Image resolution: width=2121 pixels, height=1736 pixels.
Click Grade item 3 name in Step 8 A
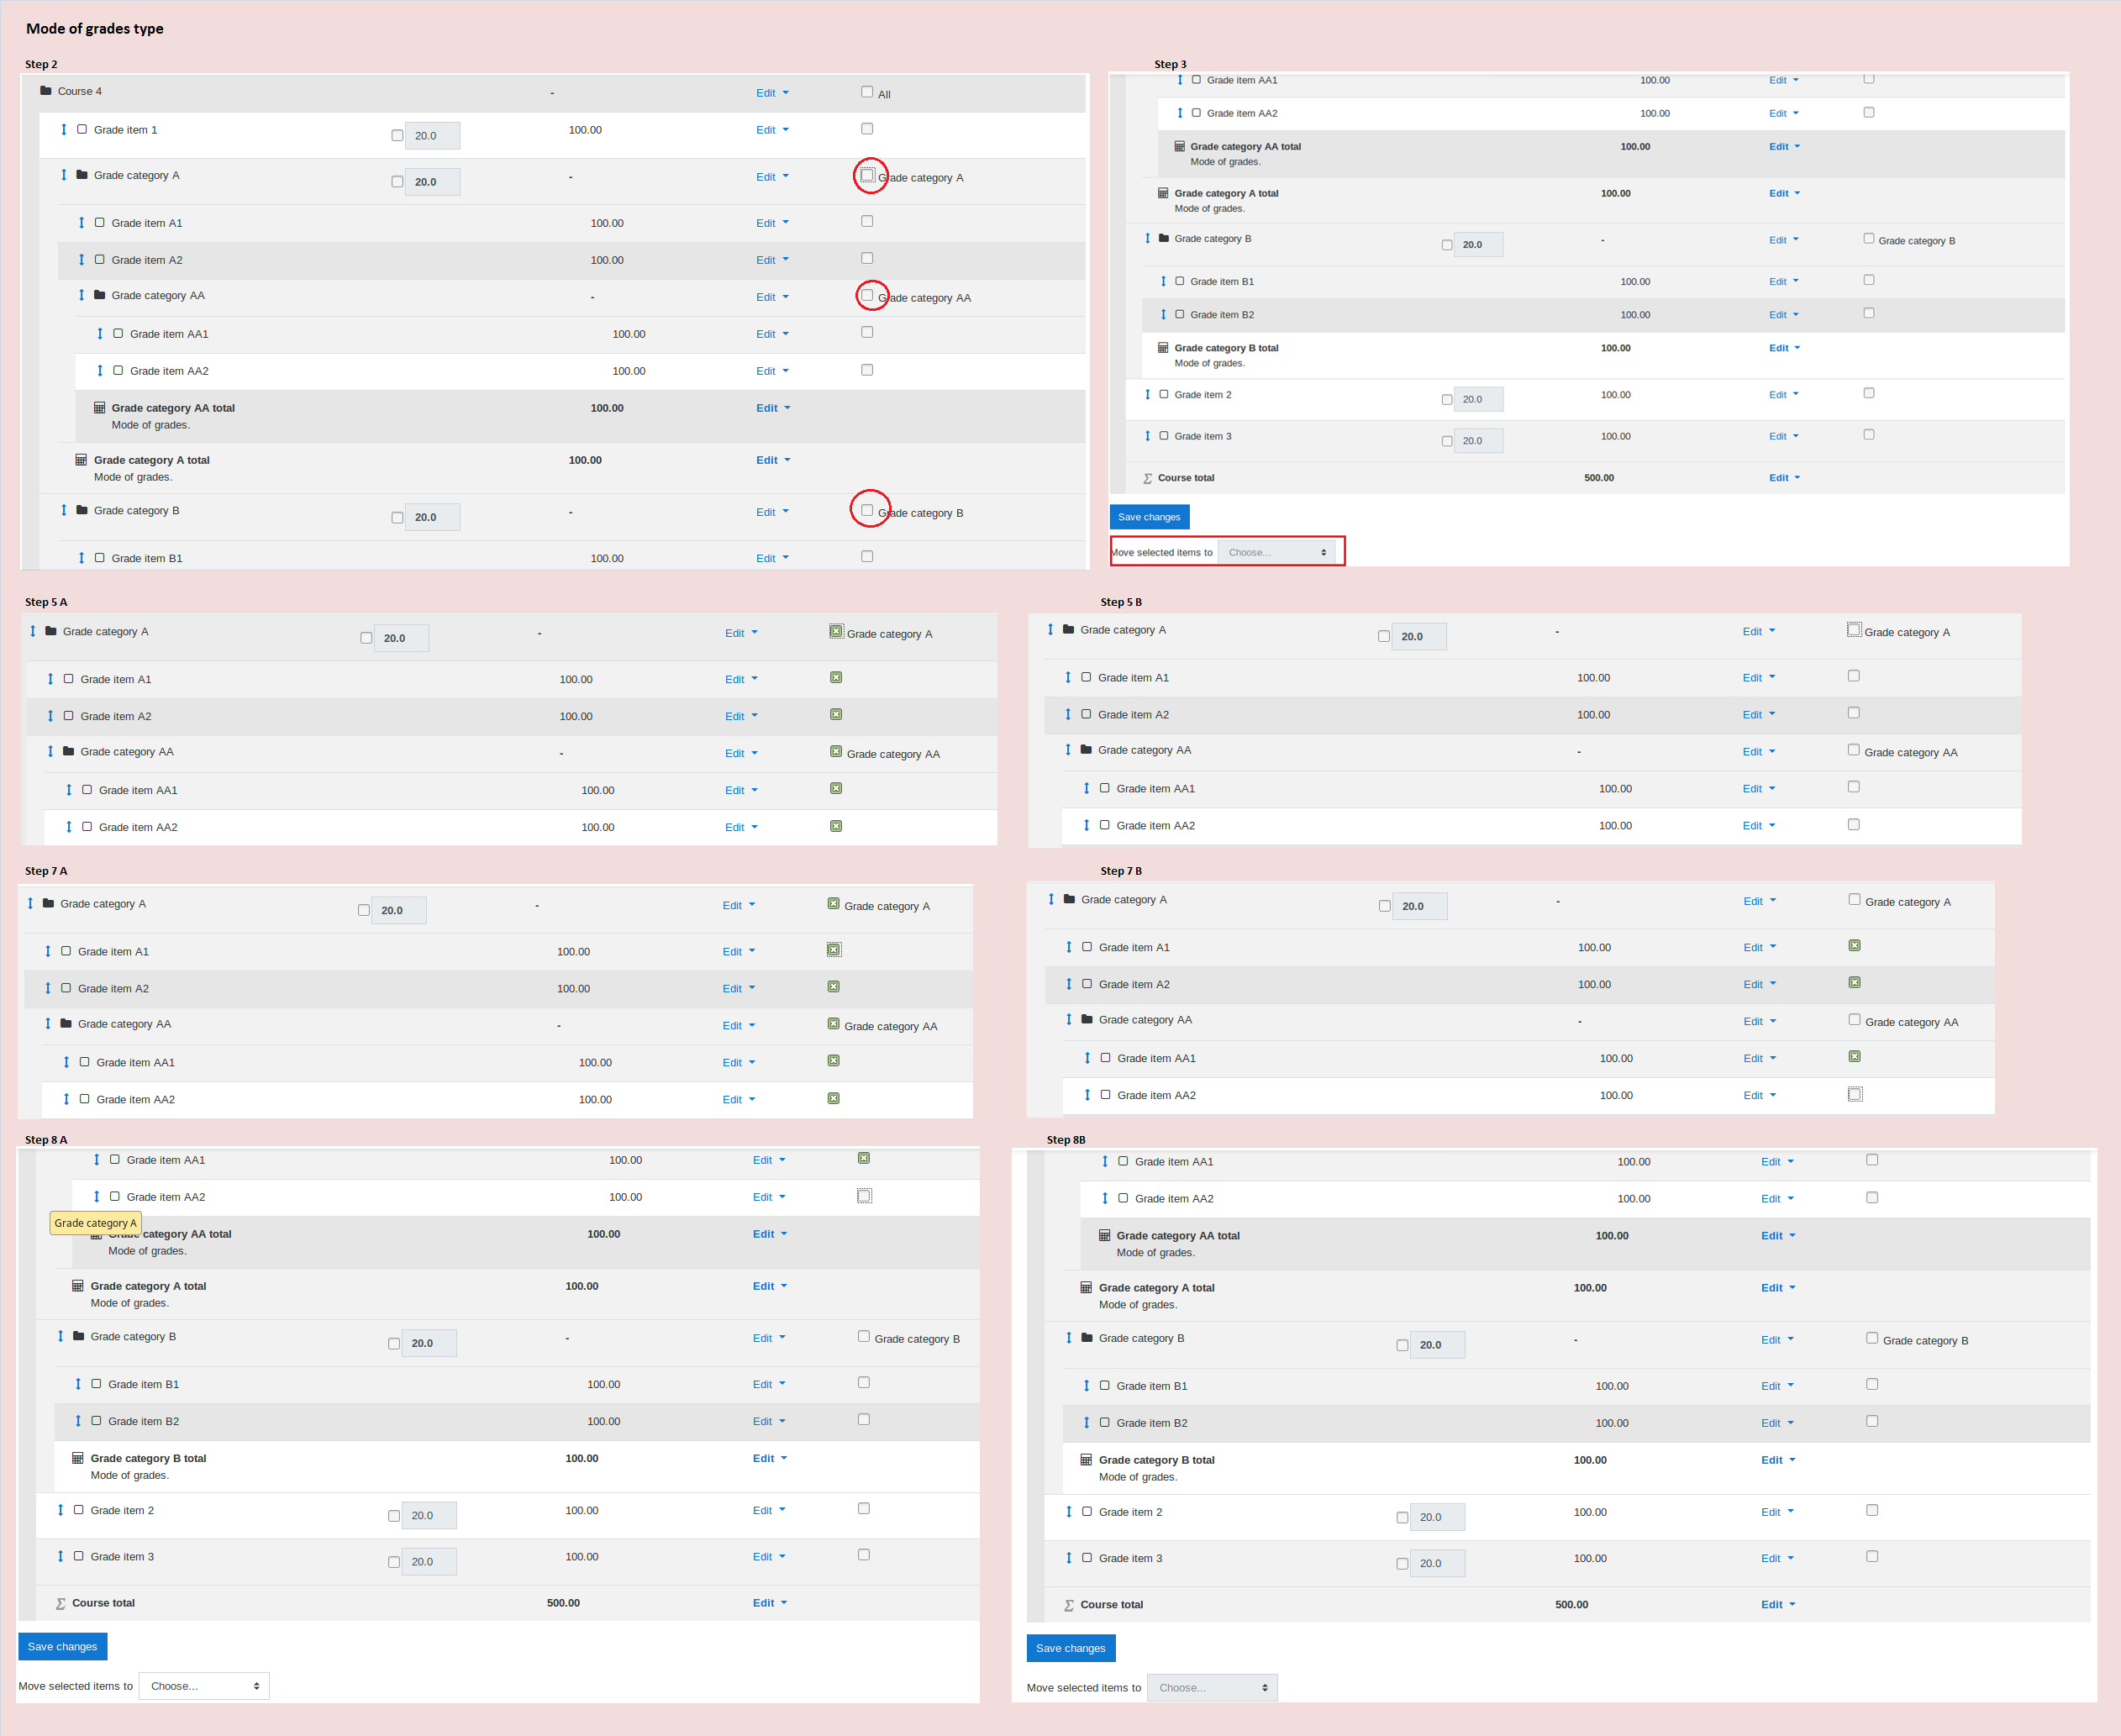[x=122, y=1557]
